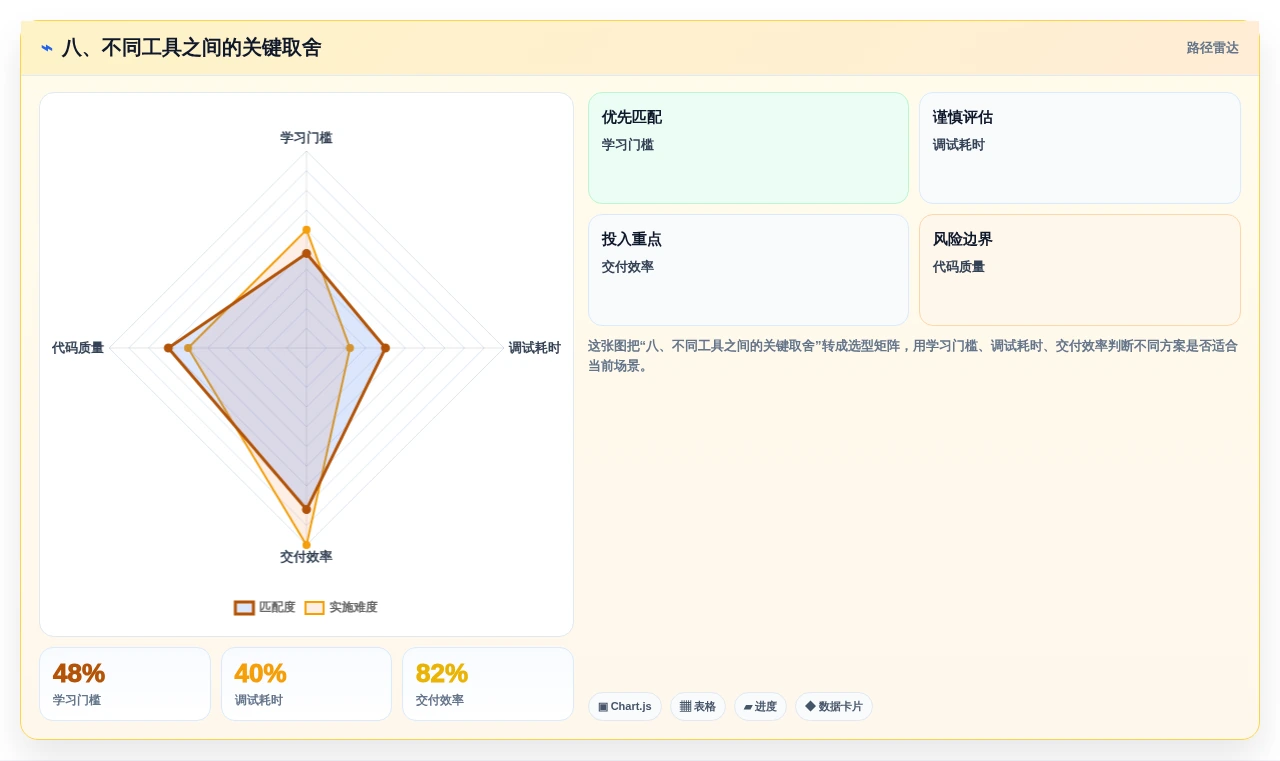The image size is (1280, 761).
Task: Select the 表格 tag chip
Action: 698,706
